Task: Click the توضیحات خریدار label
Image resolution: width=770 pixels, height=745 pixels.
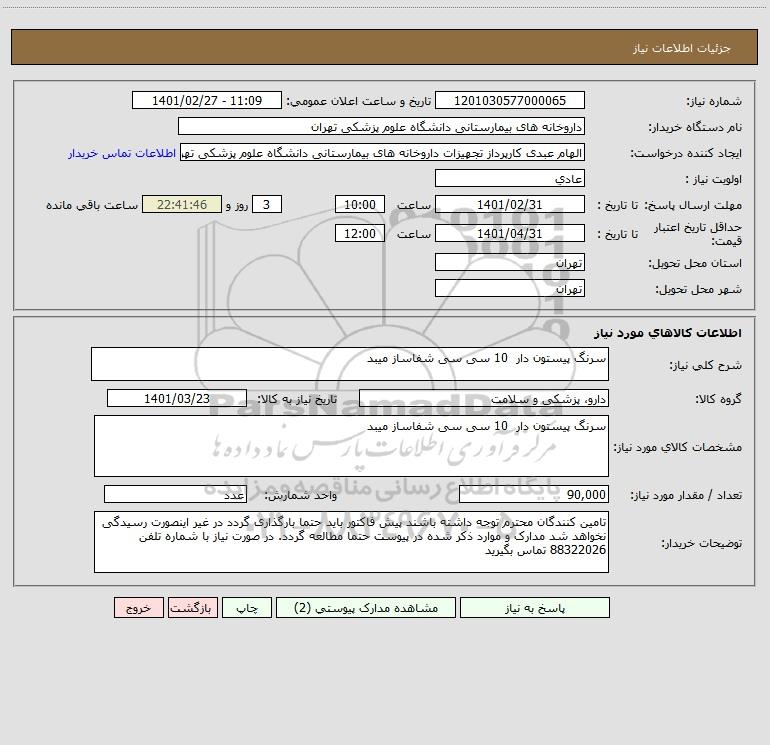Action: tap(701, 543)
